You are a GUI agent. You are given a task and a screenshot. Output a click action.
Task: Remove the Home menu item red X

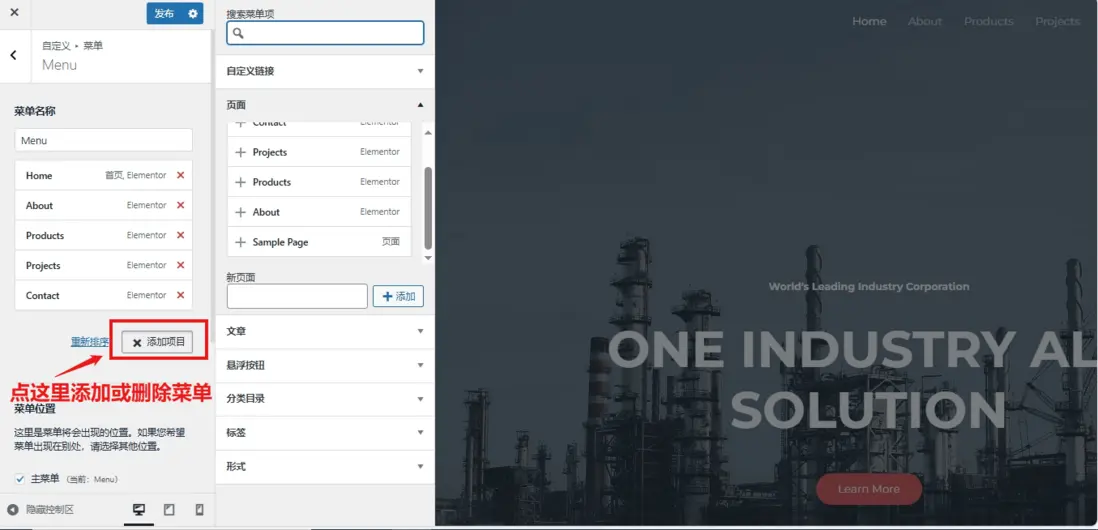(181, 175)
